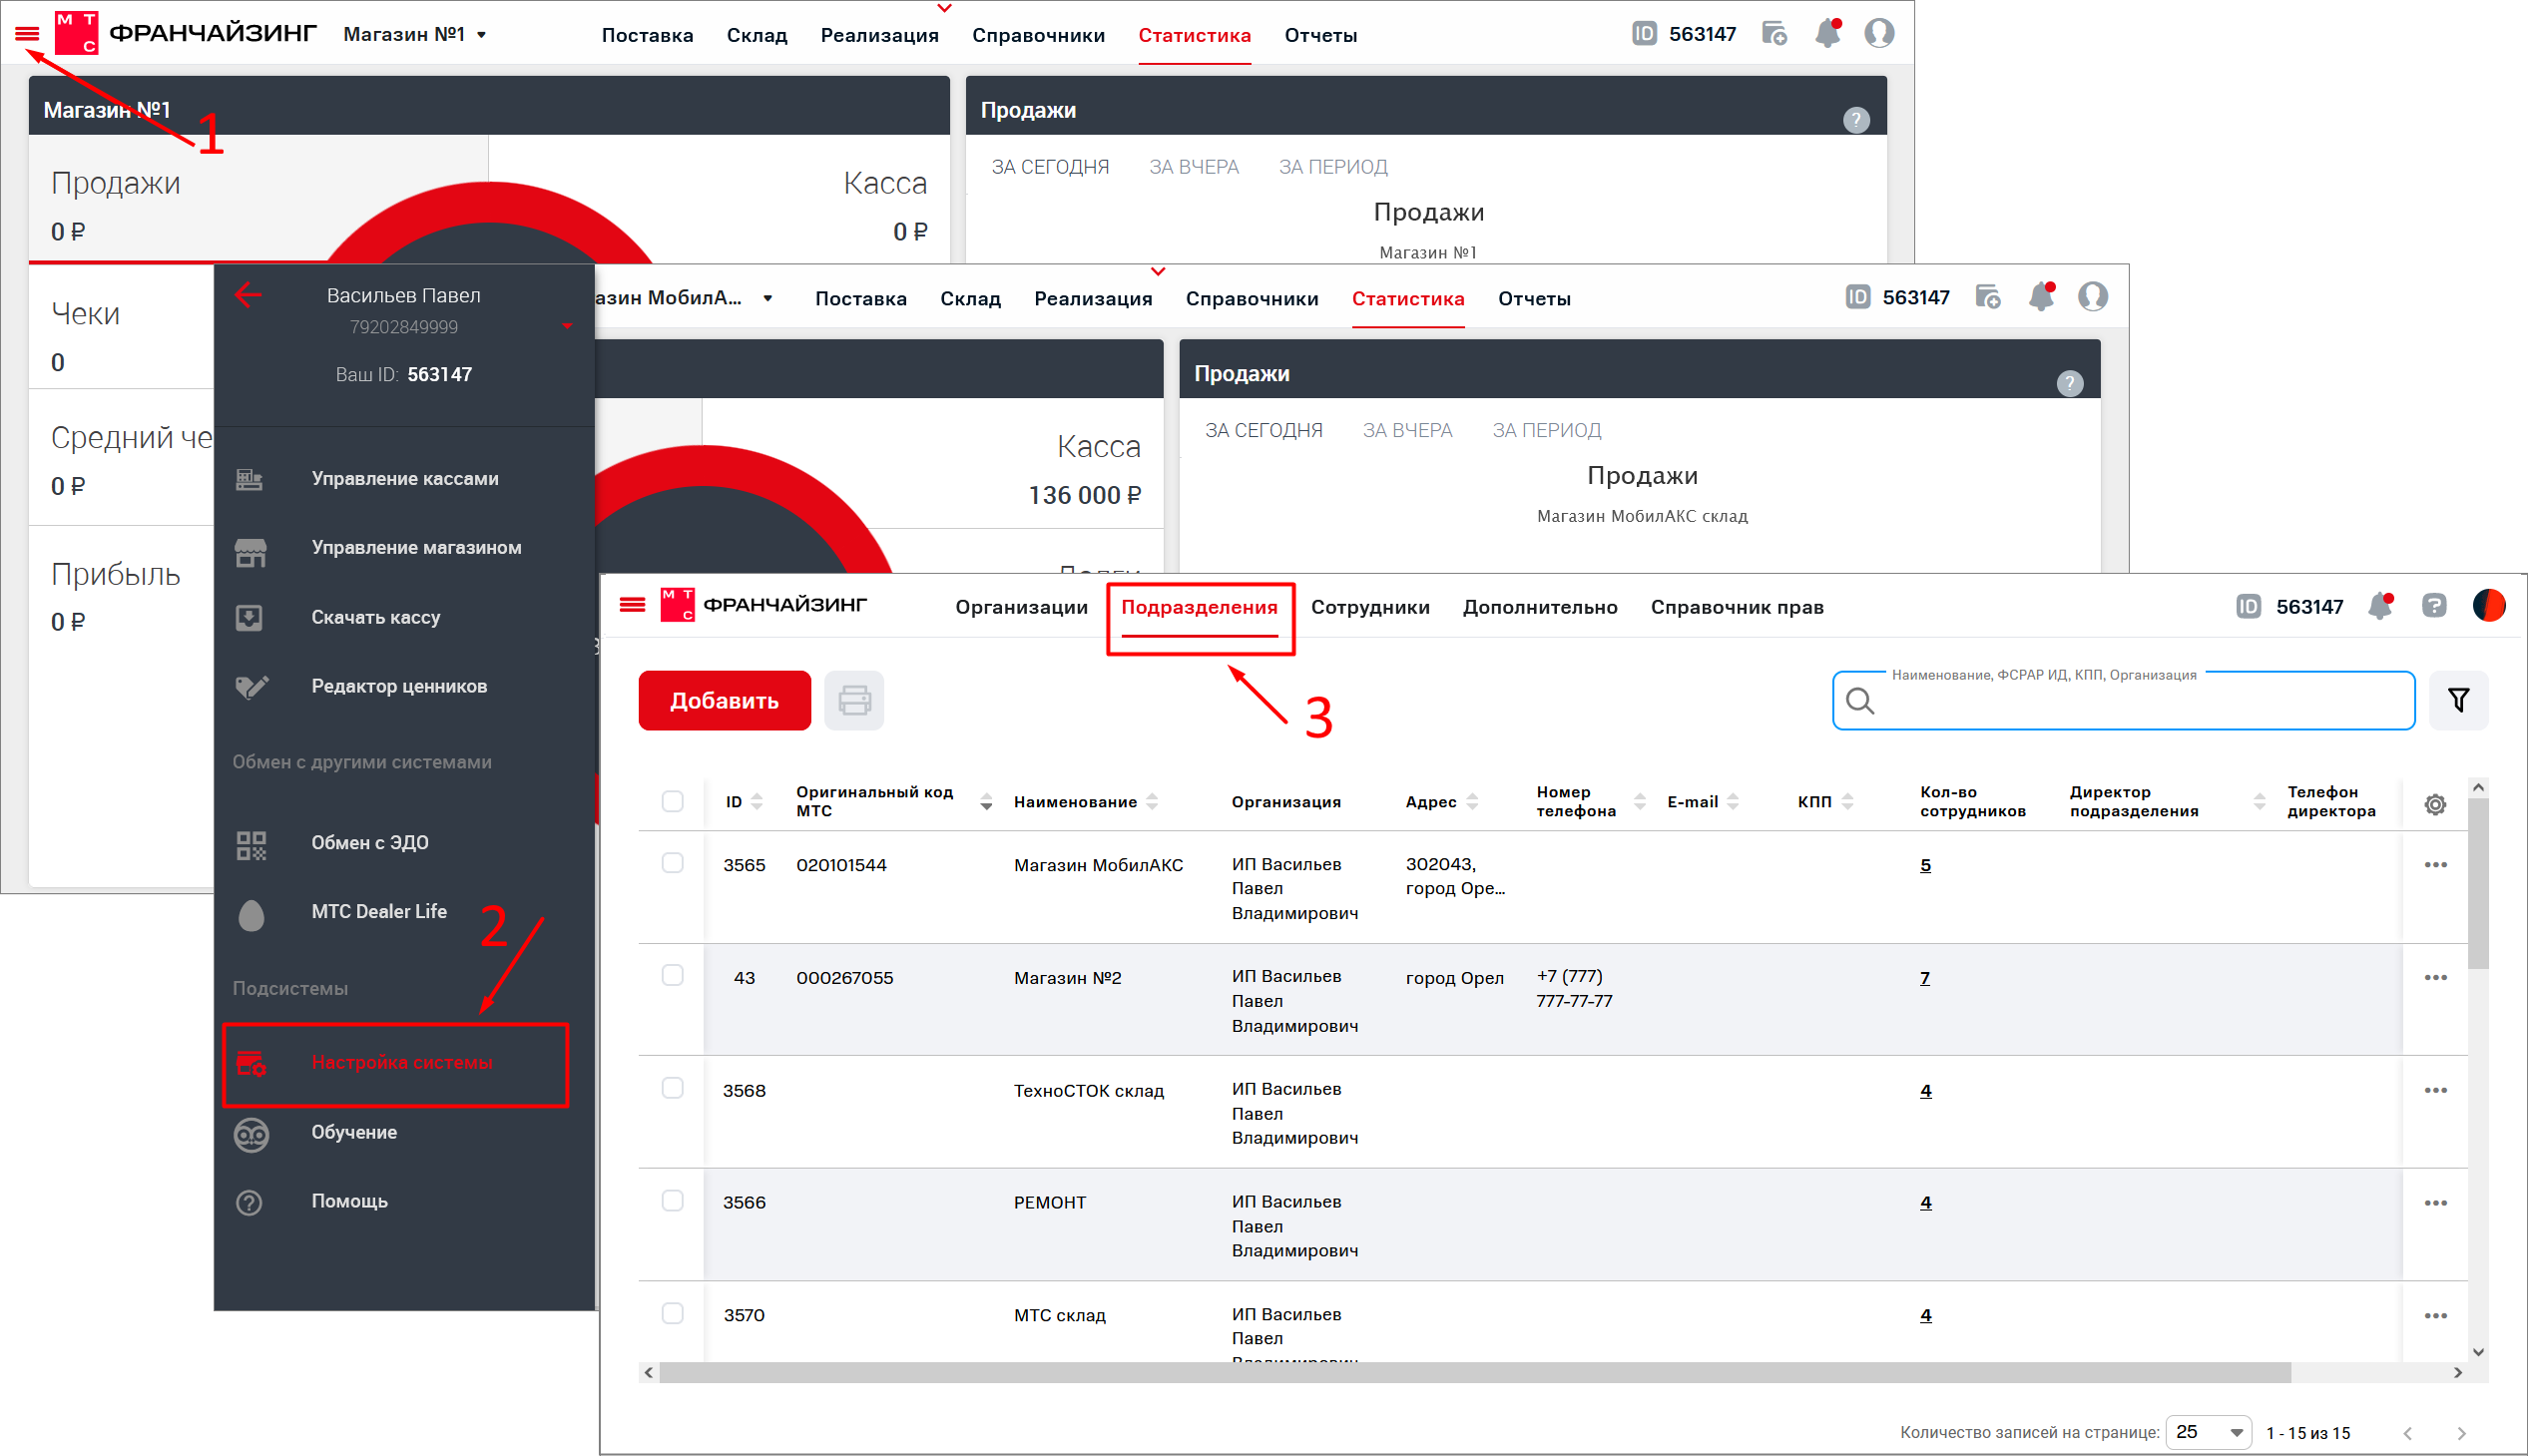The width and height of the screenshot is (2528, 1456).
Task: Open records per page dropdown showing 25
Action: tap(2208, 1433)
